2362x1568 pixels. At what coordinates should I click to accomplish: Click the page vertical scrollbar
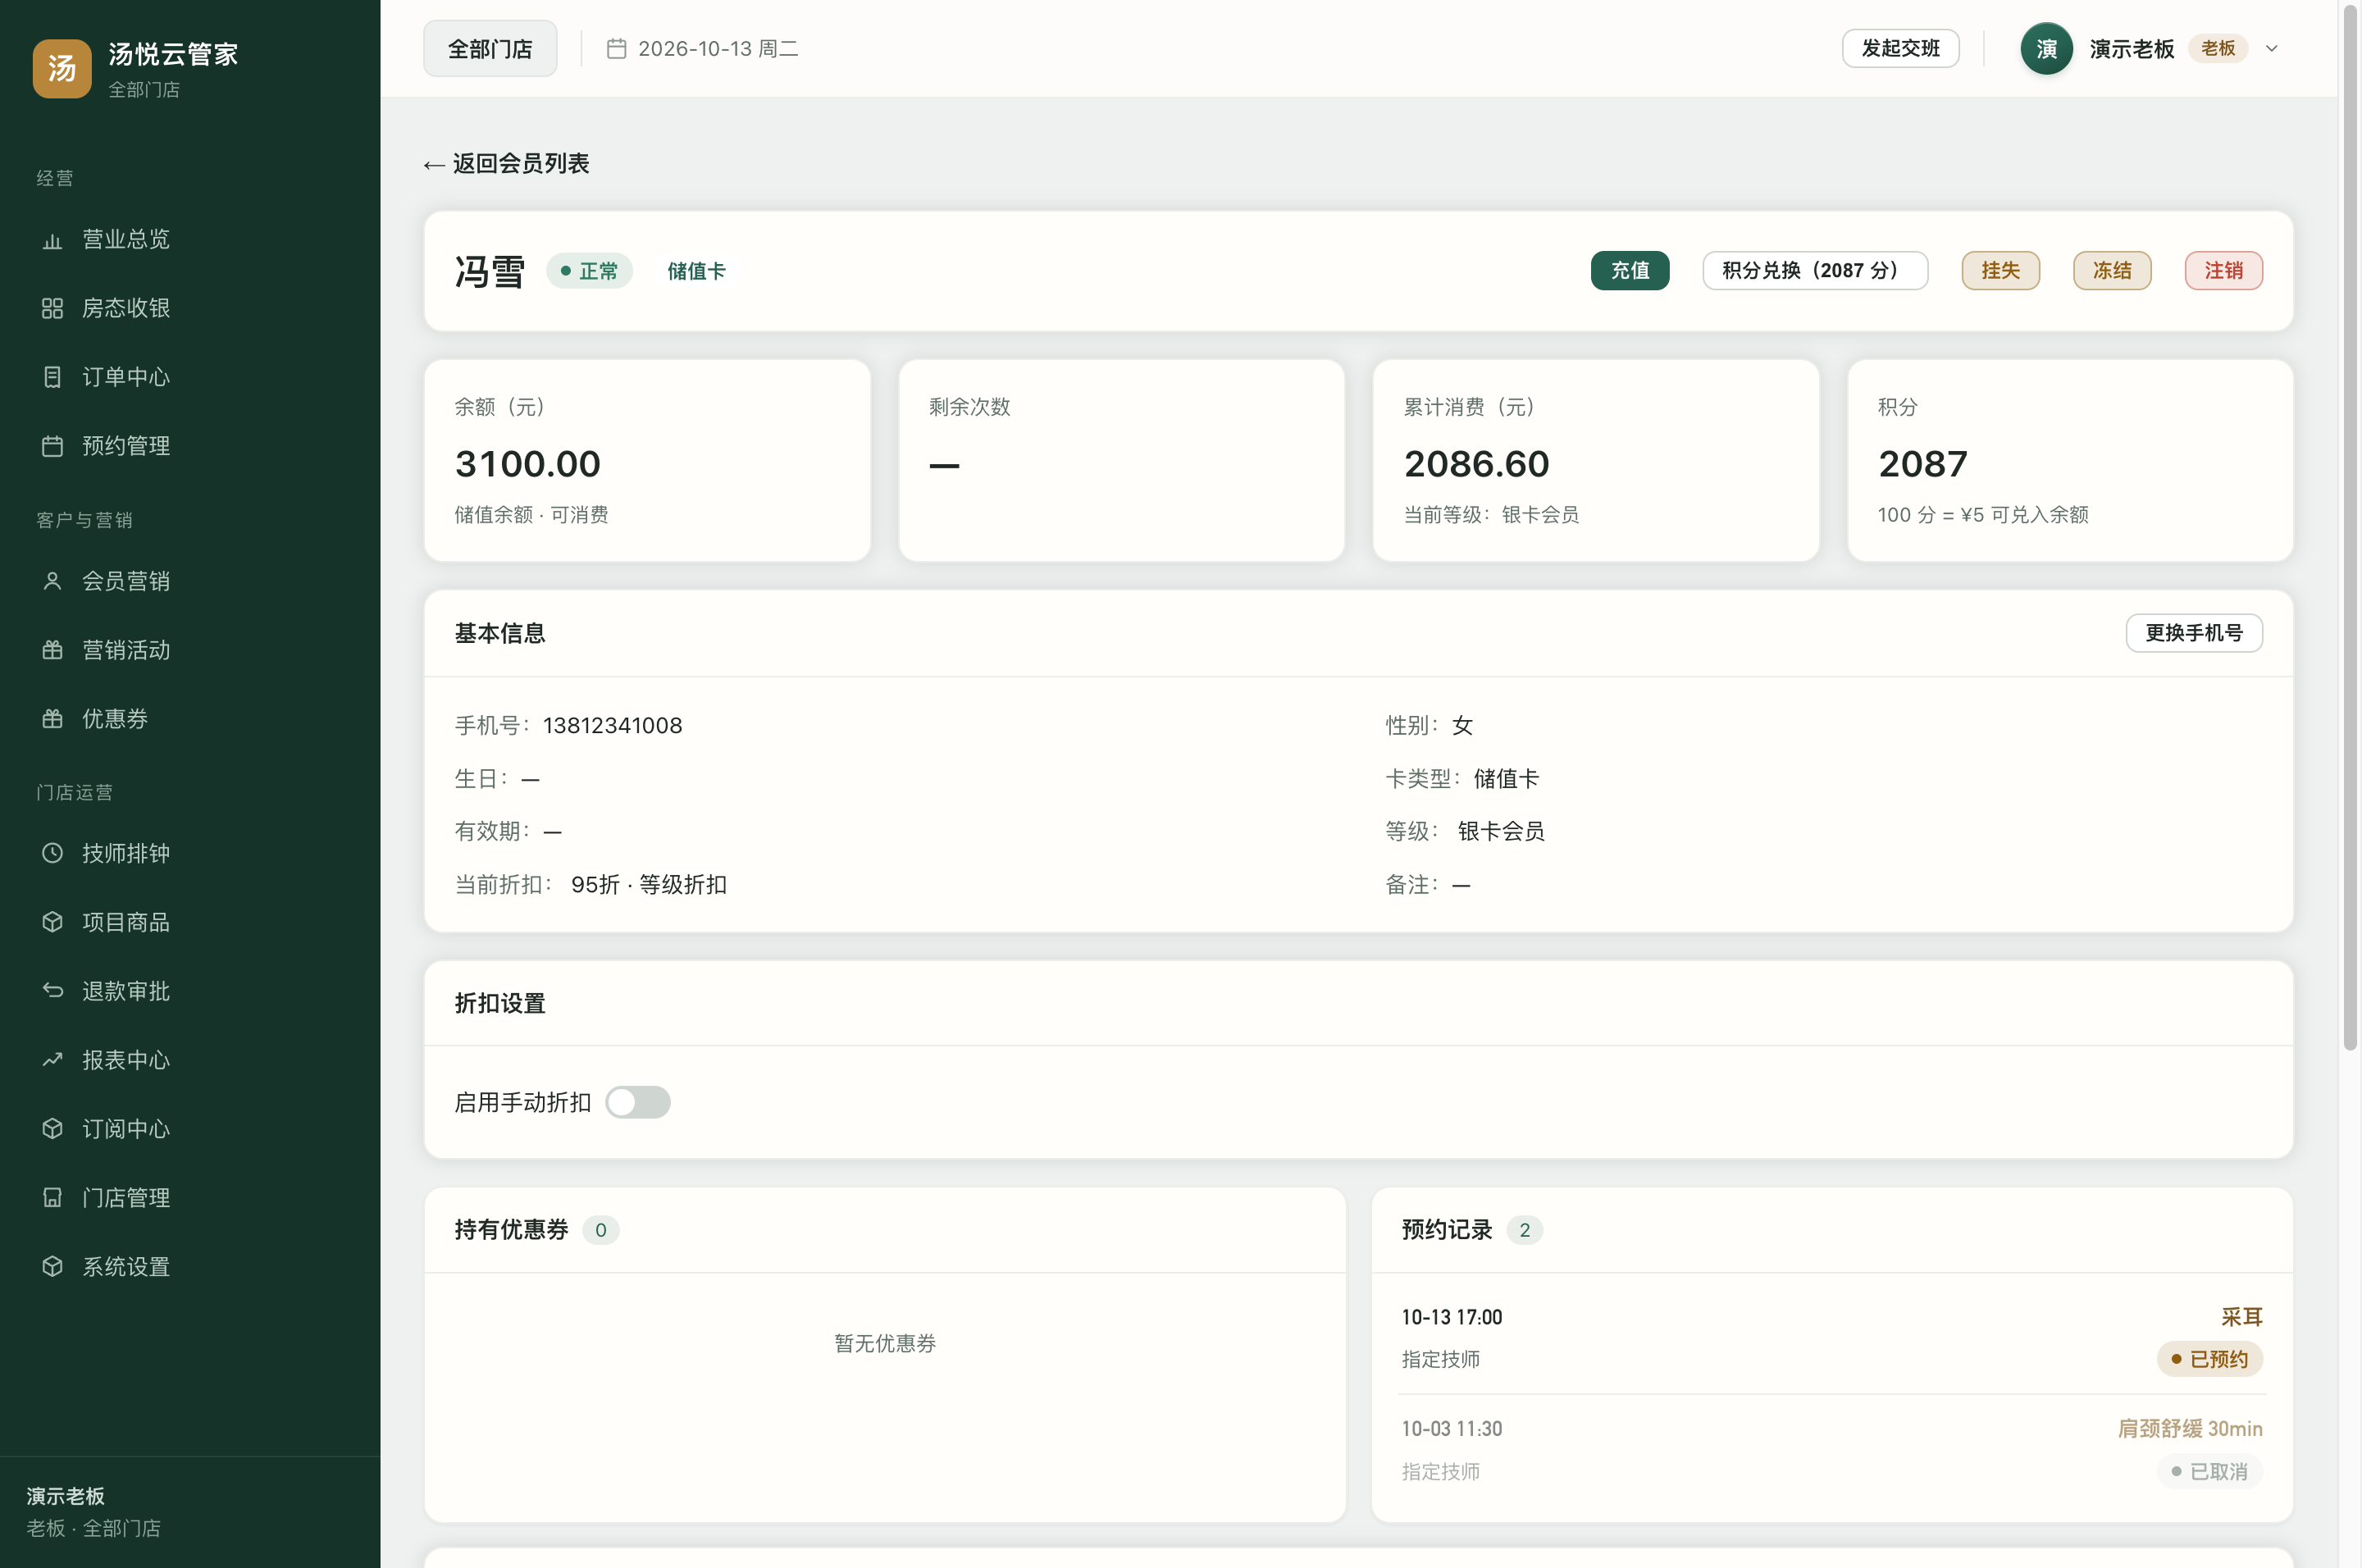[x=2350, y=527]
